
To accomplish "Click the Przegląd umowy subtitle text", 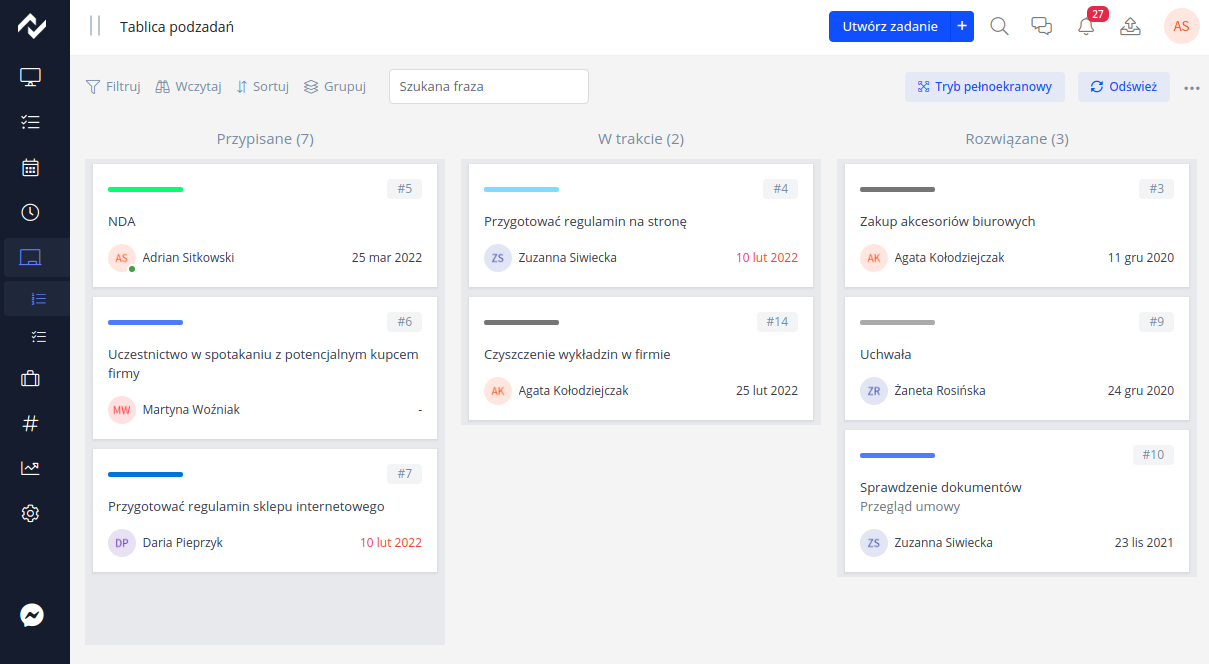I will pyautogui.click(x=910, y=507).
